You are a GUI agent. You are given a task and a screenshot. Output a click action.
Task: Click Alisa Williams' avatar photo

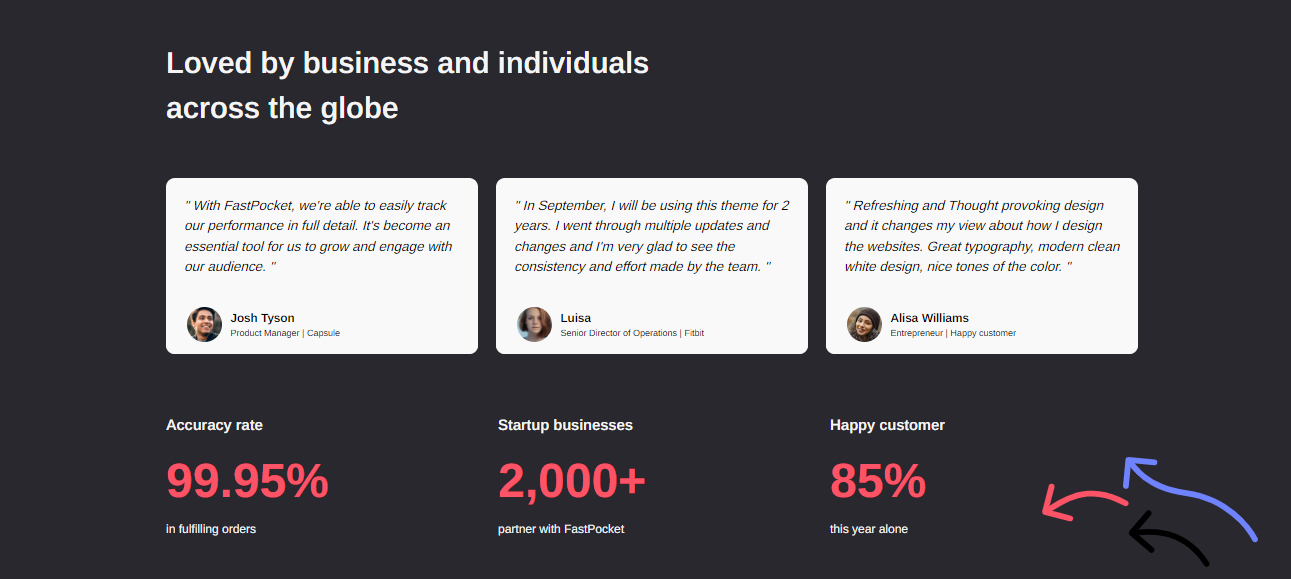coord(864,325)
